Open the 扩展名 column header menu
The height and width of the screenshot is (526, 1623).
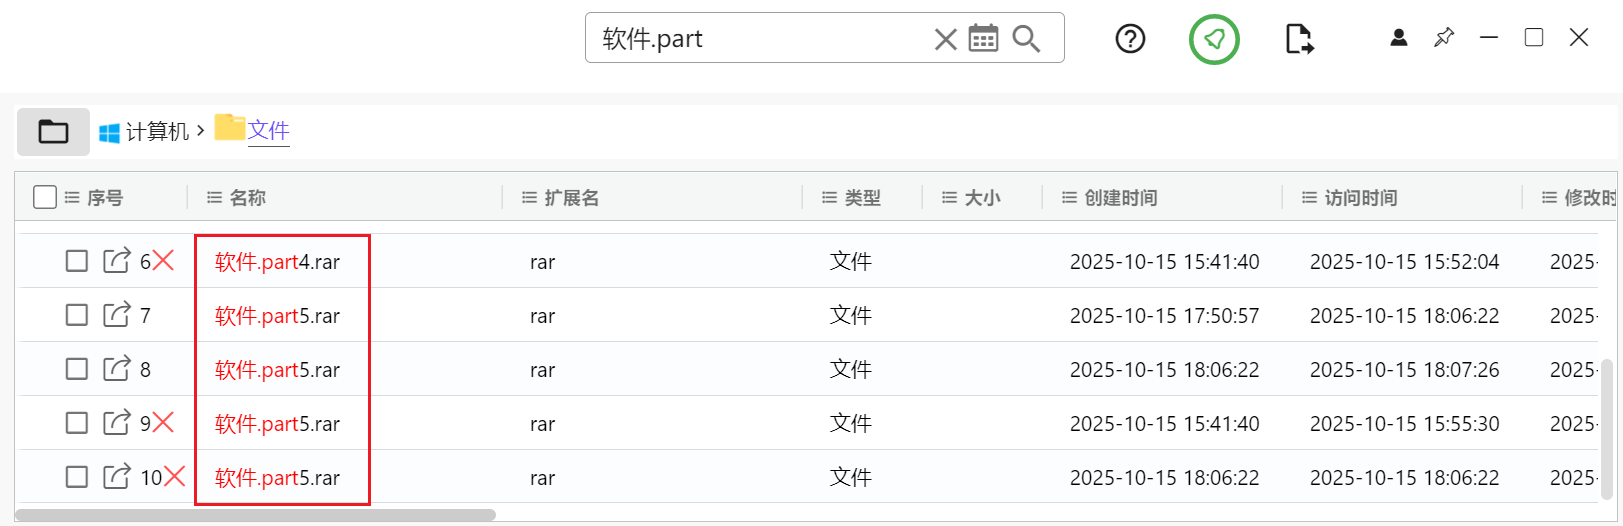click(530, 198)
